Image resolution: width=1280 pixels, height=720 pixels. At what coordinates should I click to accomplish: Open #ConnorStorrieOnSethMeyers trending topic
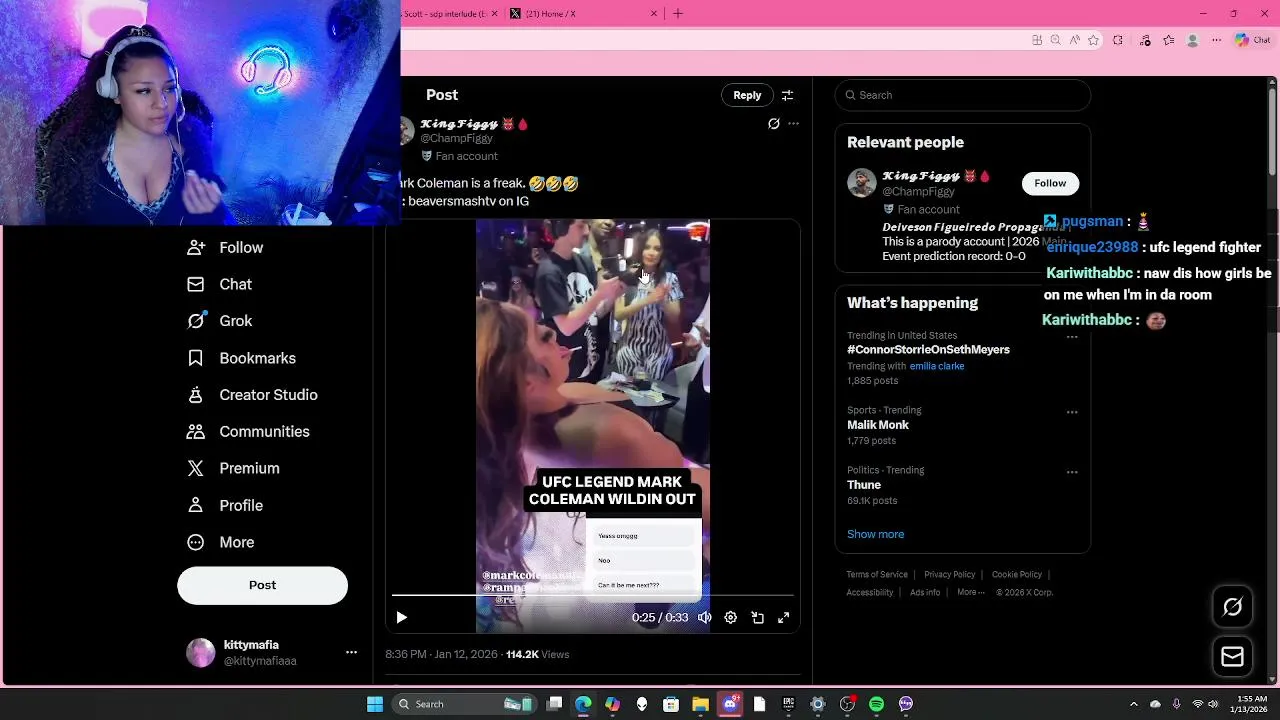(928, 350)
